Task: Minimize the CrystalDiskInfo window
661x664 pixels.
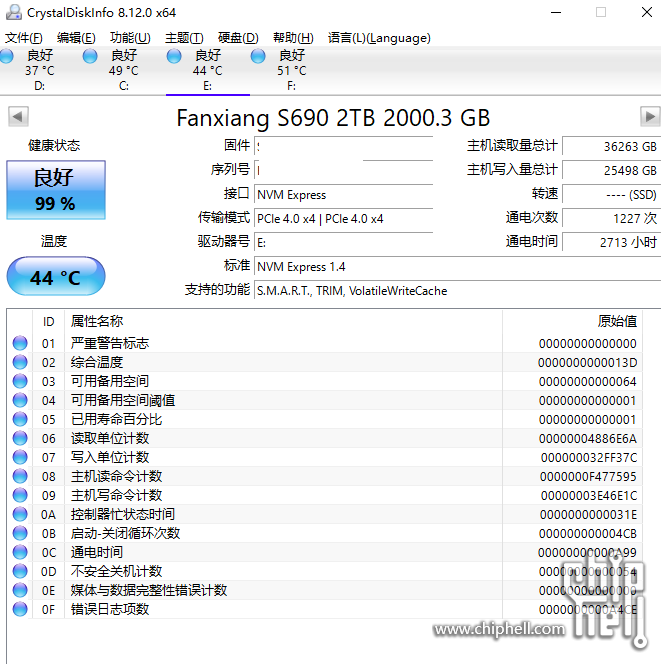Action: [x=556, y=12]
